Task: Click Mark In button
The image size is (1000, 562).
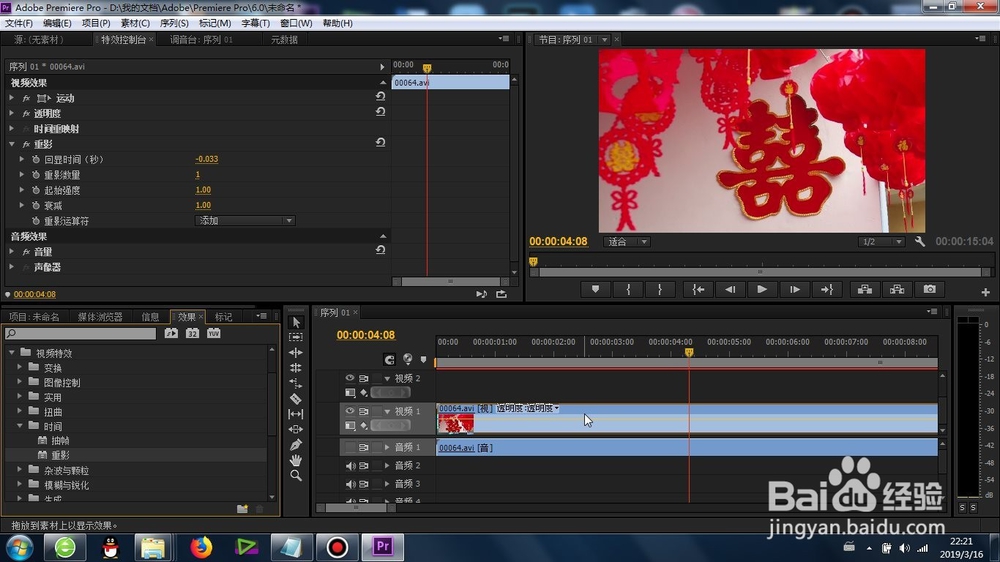Action: (x=628, y=290)
